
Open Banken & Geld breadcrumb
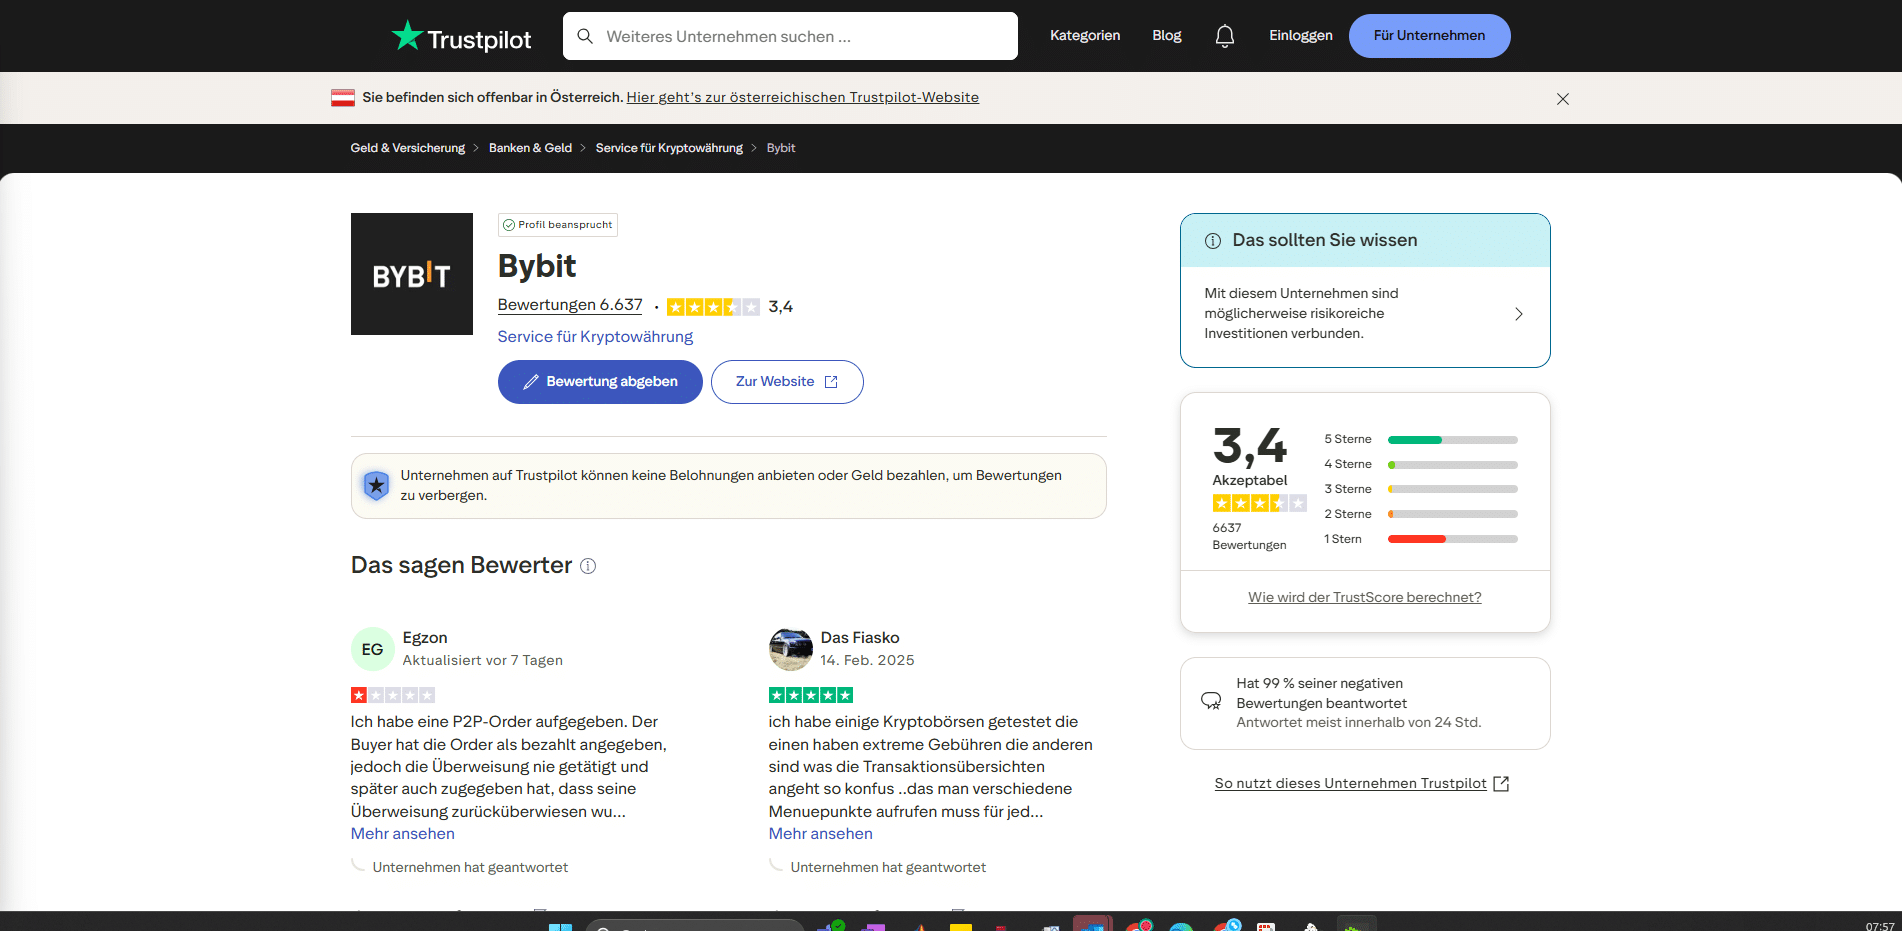click(530, 148)
